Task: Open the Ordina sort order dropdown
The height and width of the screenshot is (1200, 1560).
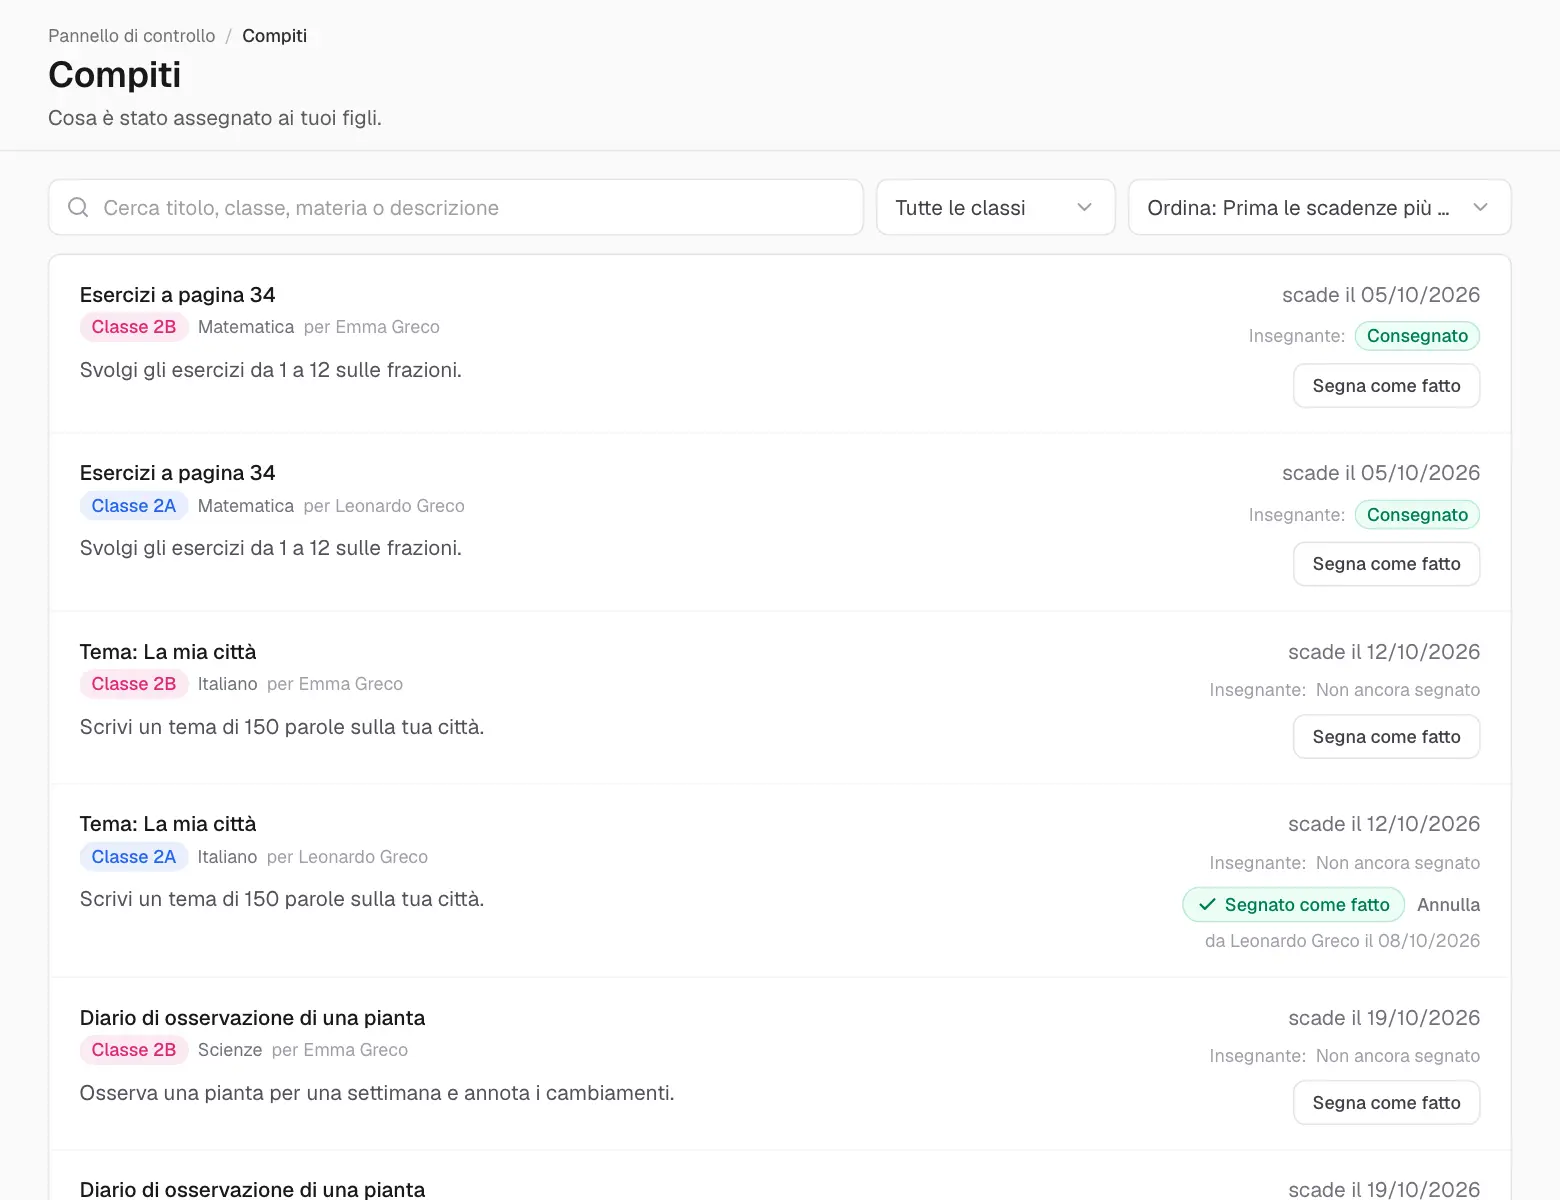Action: 1319,207
